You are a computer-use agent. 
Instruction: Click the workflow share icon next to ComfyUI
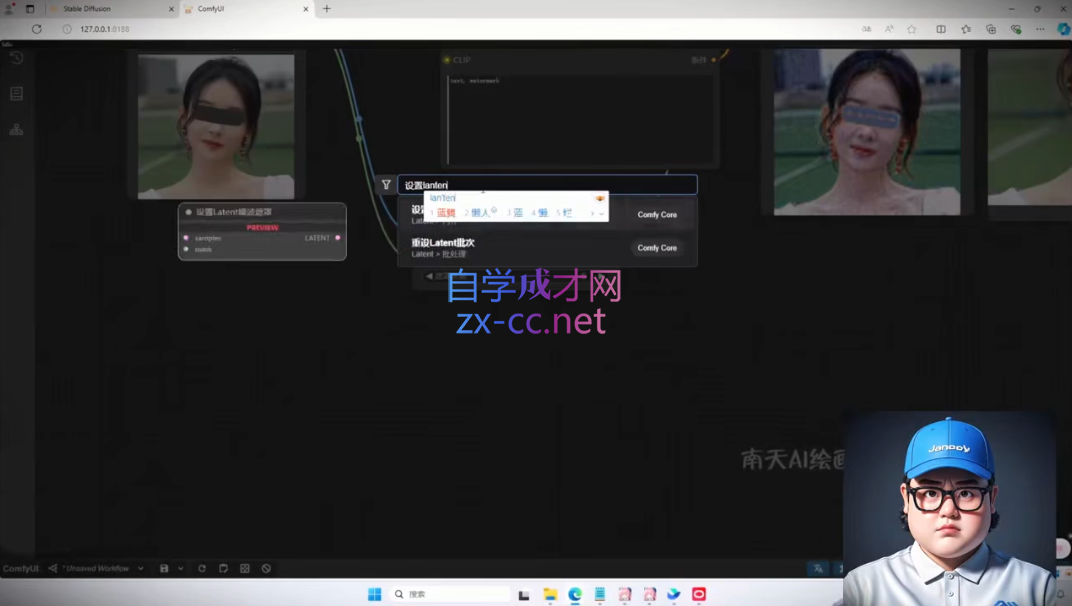53,568
